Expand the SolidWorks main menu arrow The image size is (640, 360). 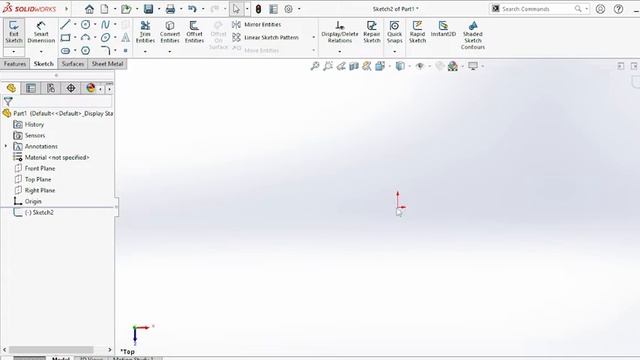click(67, 9)
